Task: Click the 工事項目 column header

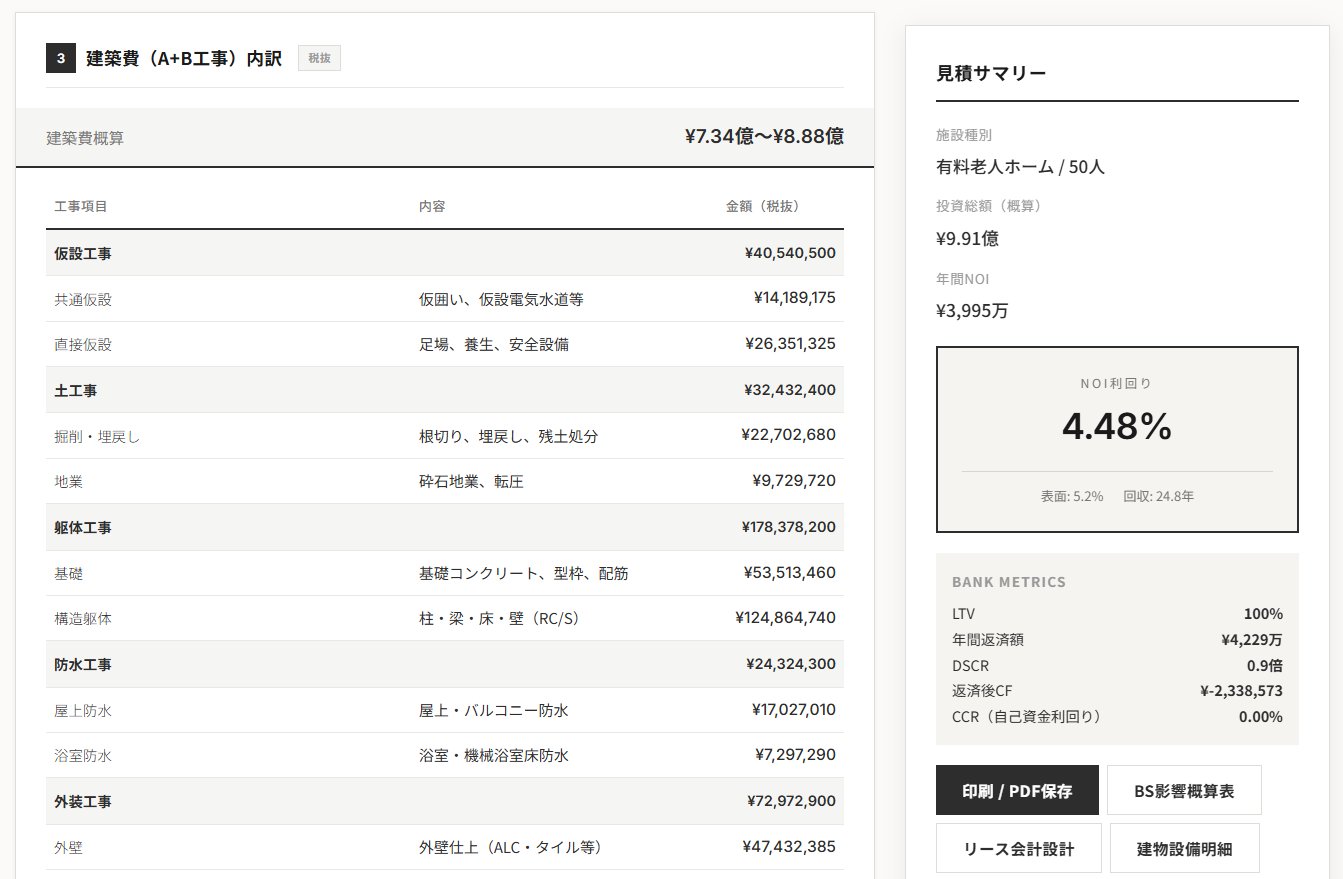Action: click(x=81, y=206)
